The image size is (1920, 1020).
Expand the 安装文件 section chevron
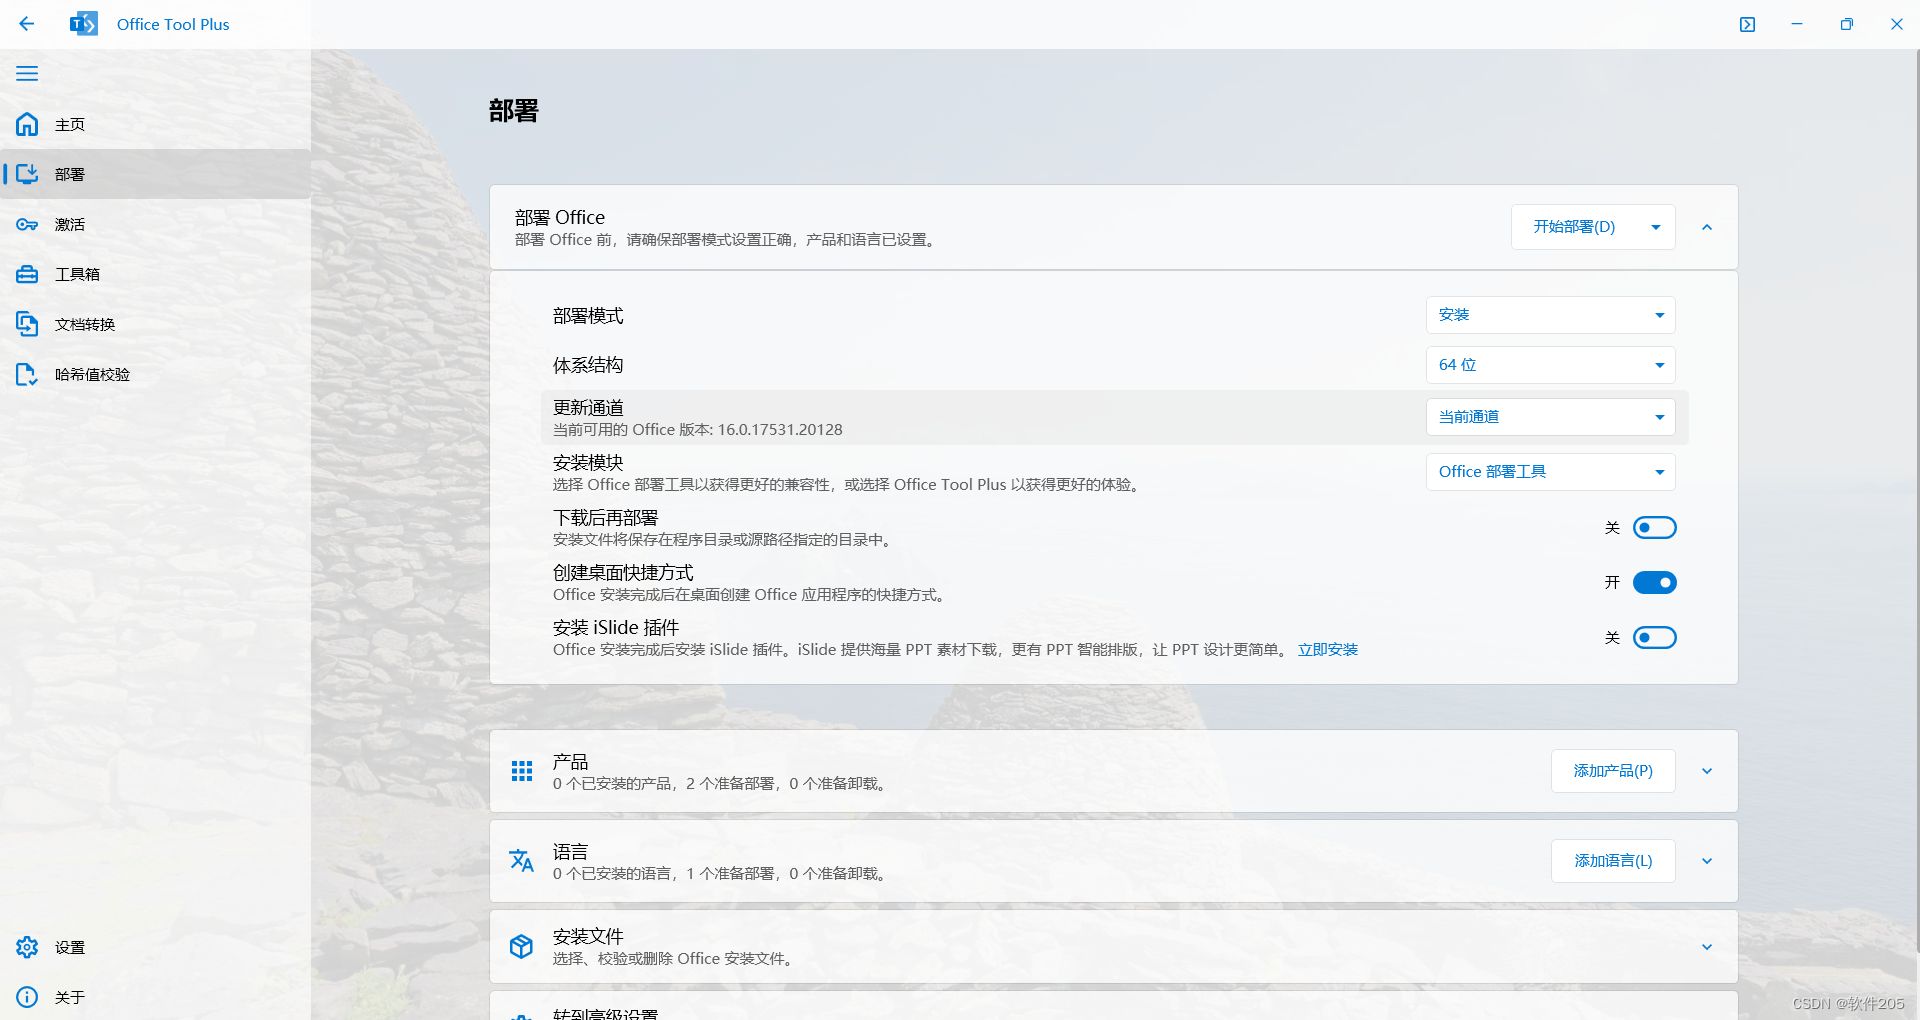[1707, 946]
